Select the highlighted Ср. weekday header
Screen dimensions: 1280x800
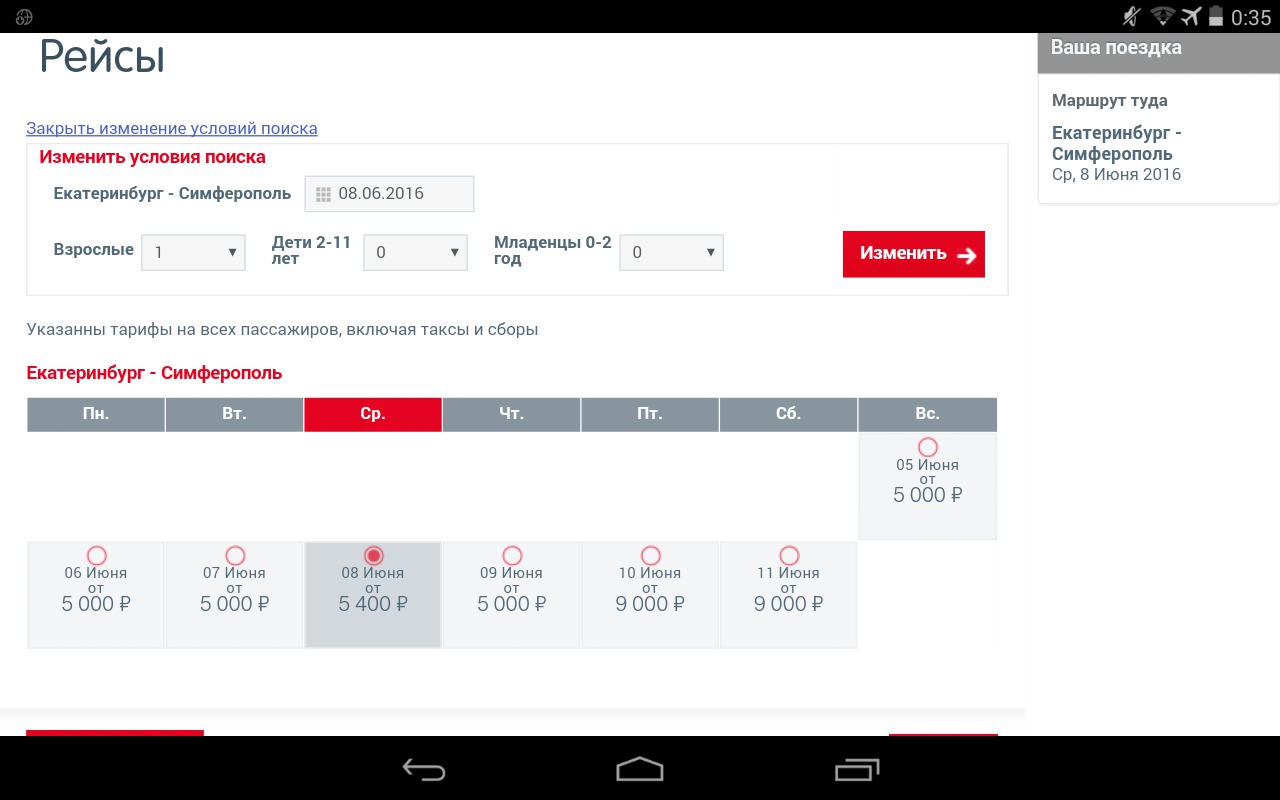click(x=373, y=414)
